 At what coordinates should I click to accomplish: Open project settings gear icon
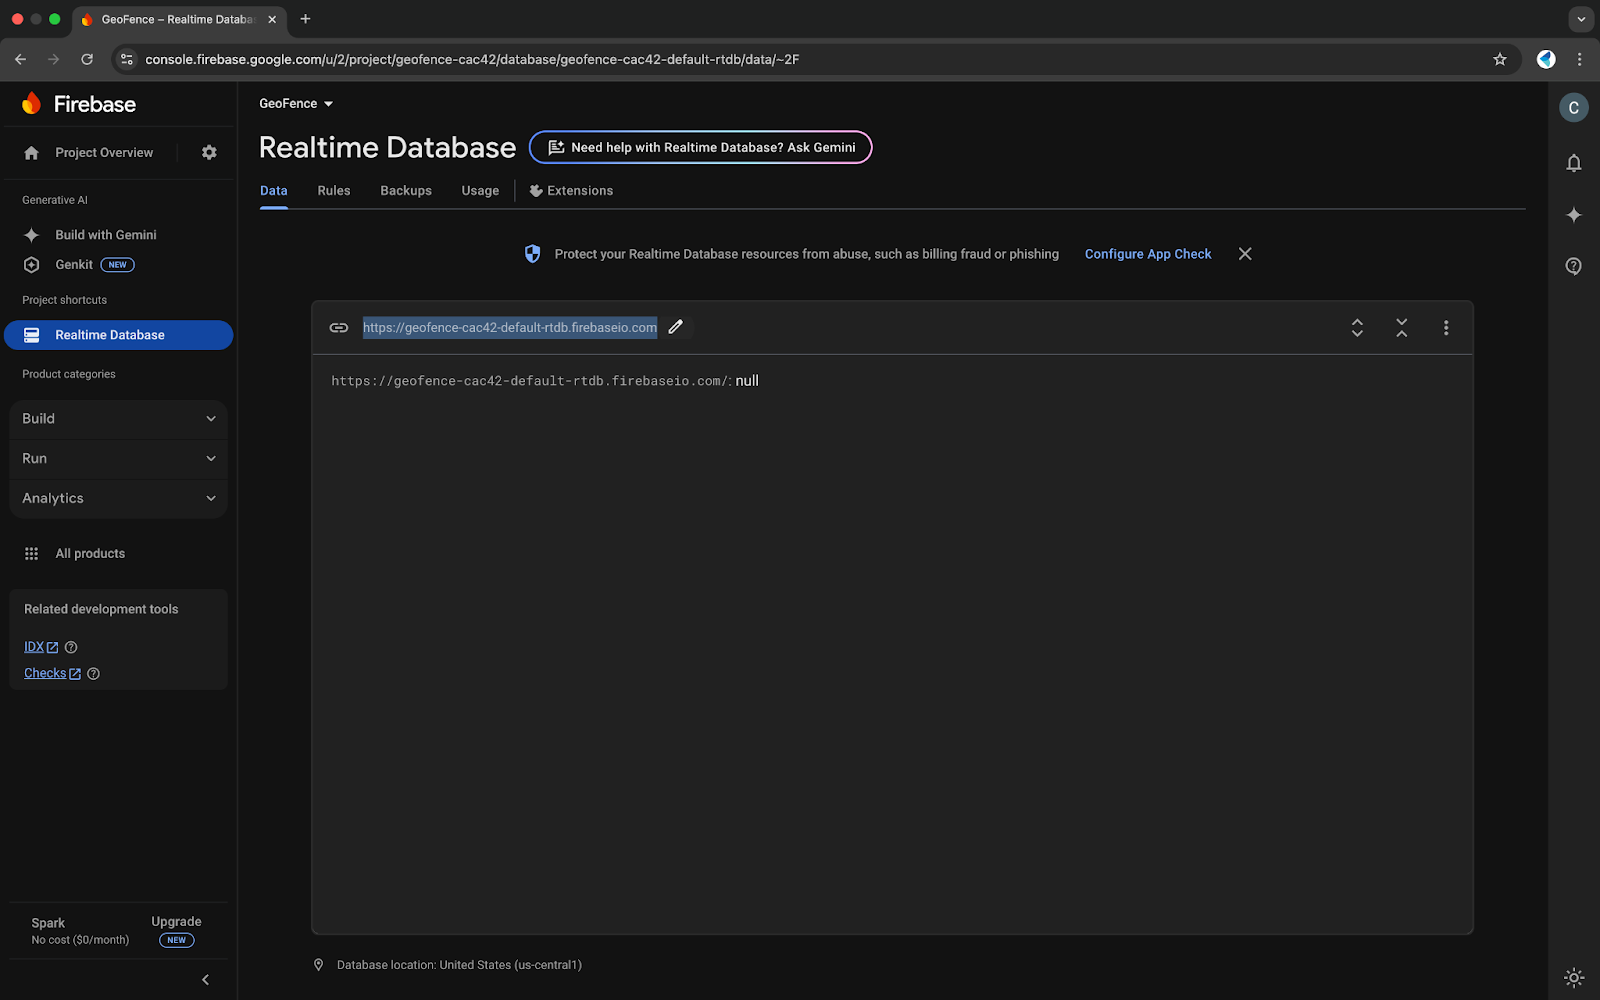point(209,153)
